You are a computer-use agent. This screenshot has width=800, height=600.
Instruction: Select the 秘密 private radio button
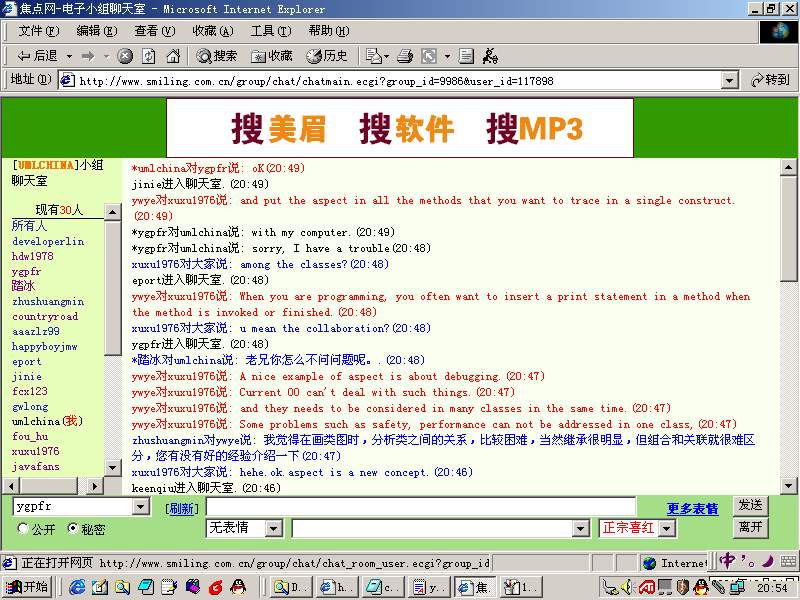point(72,529)
